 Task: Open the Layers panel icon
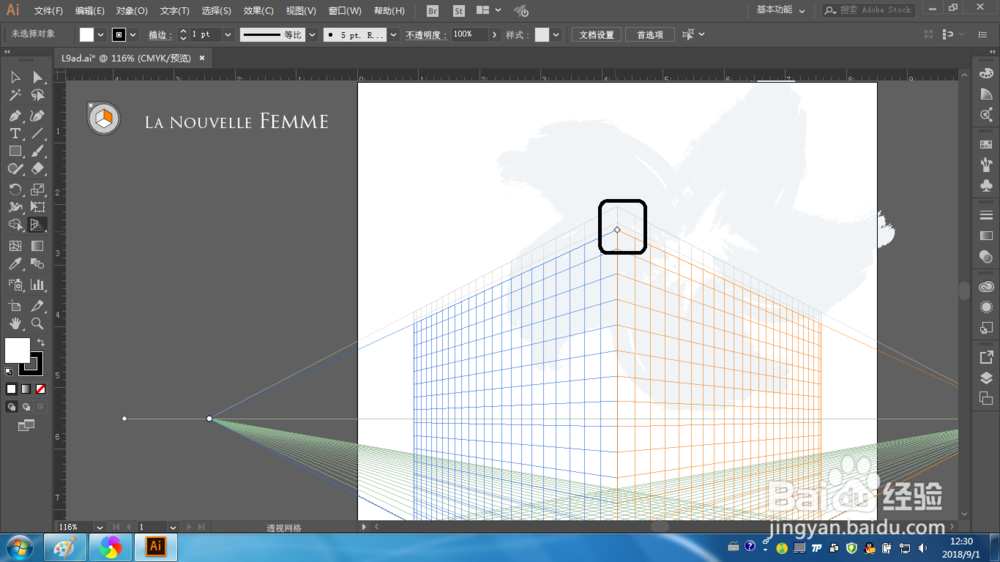[x=986, y=378]
